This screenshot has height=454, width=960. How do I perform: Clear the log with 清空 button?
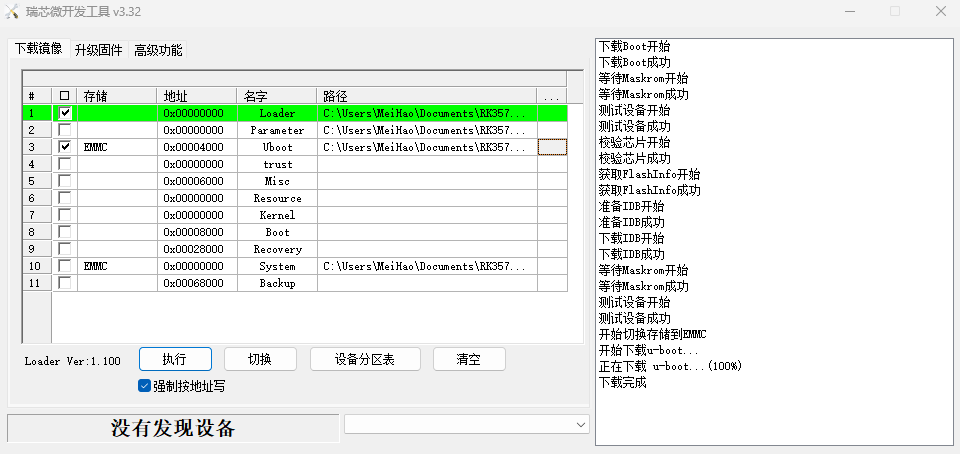[x=468, y=360]
